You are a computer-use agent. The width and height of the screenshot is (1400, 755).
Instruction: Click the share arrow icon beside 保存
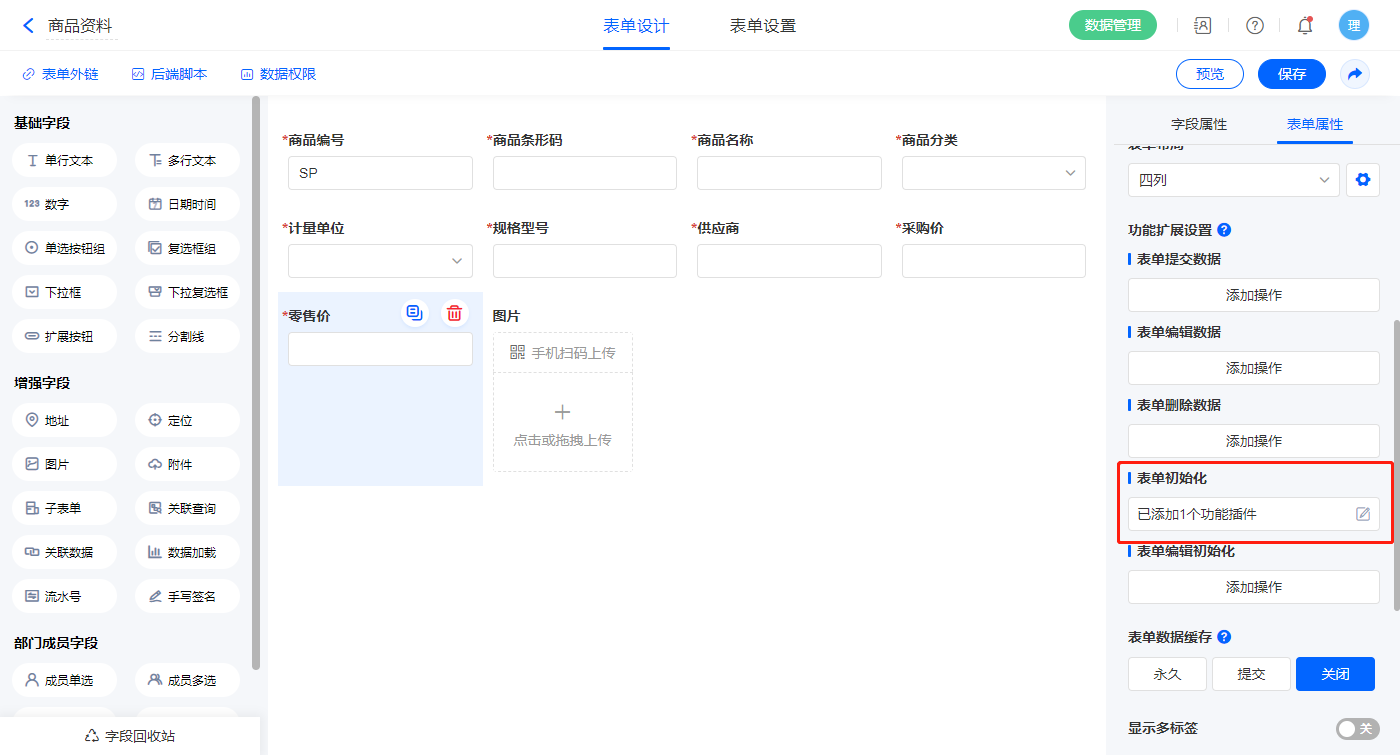(x=1354, y=74)
